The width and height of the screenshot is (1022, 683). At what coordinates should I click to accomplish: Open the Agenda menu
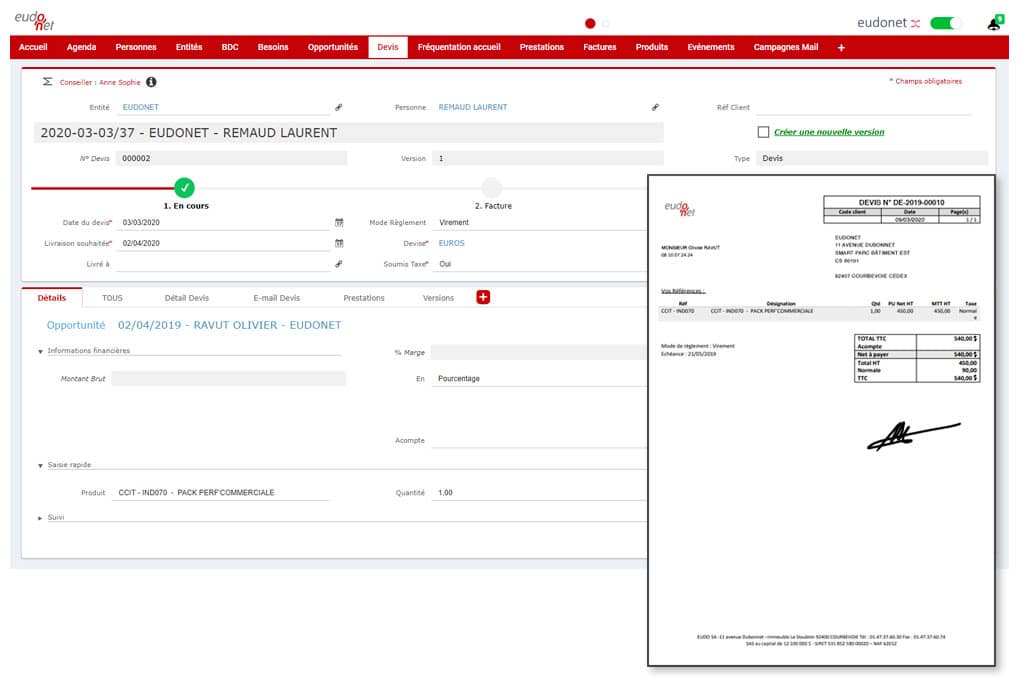pos(81,47)
